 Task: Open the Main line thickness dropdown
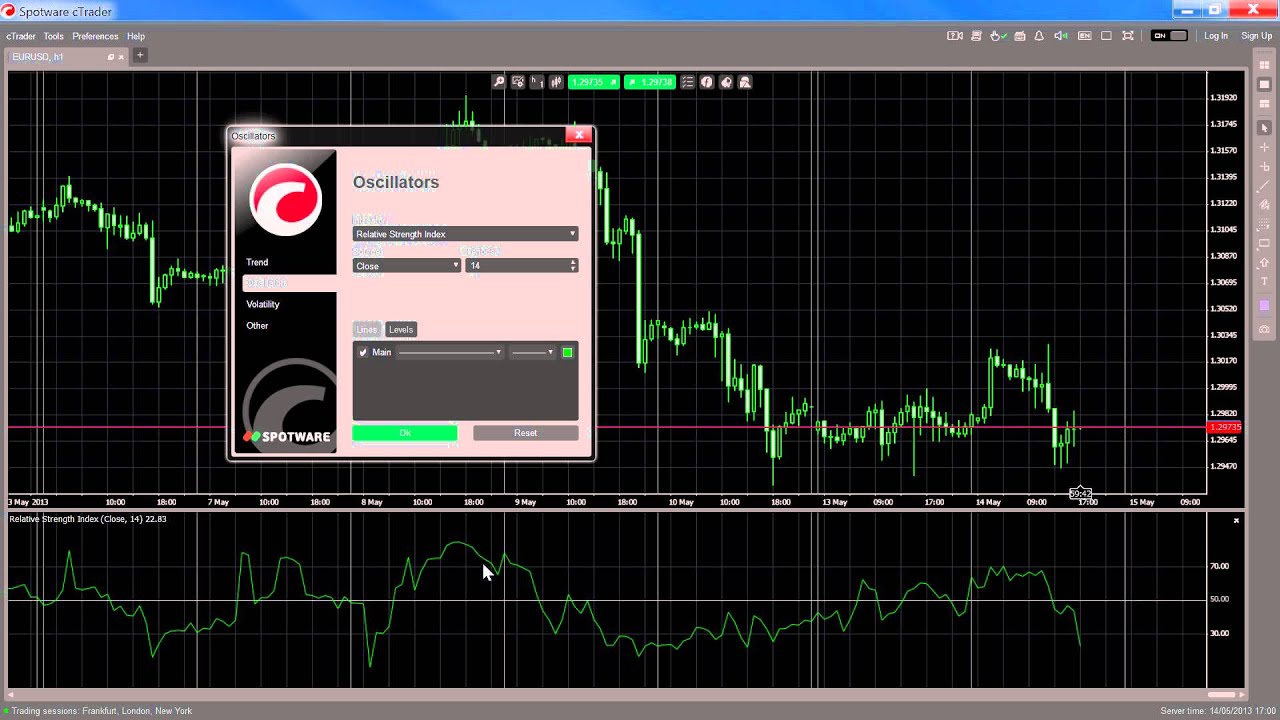532,352
